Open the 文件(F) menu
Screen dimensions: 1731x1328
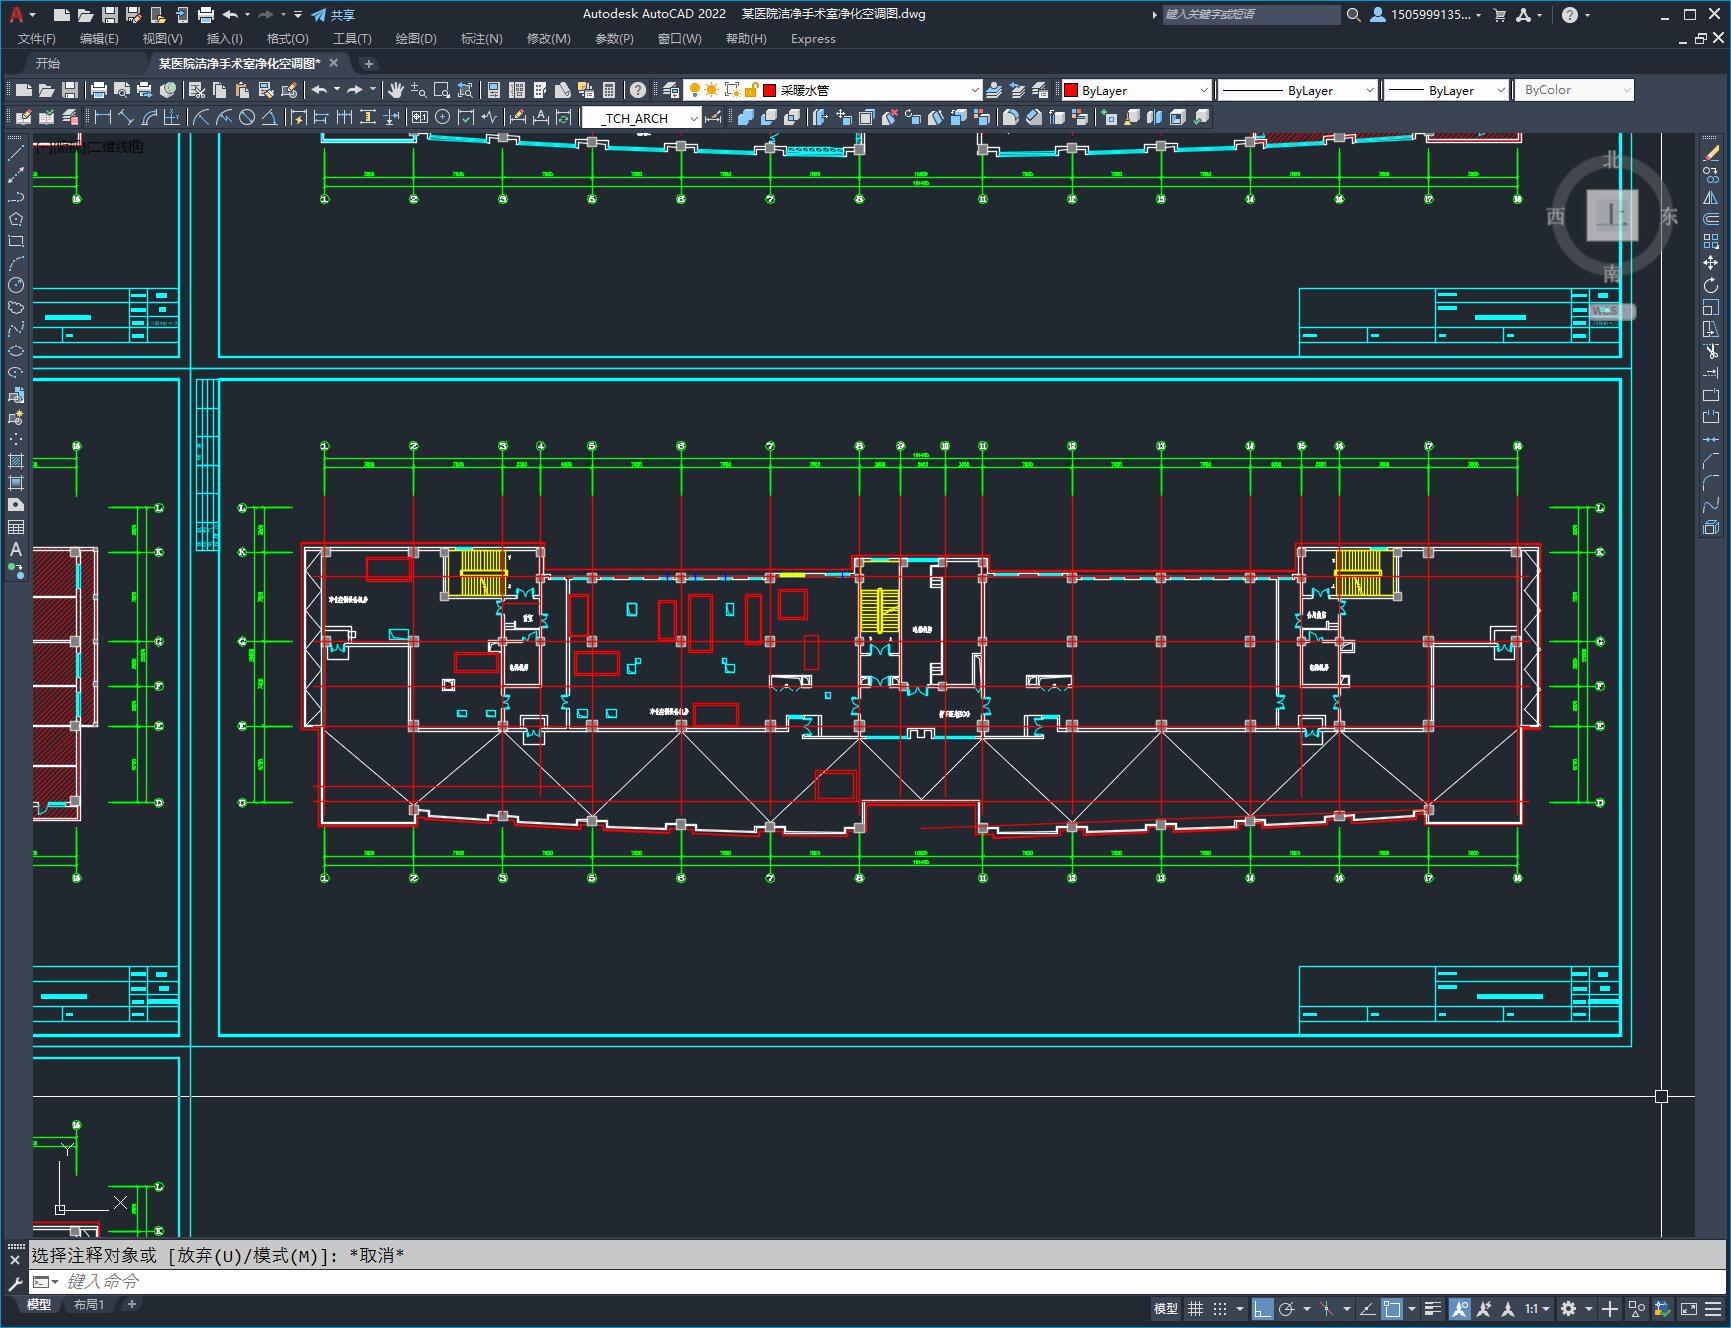pos(37,39)
